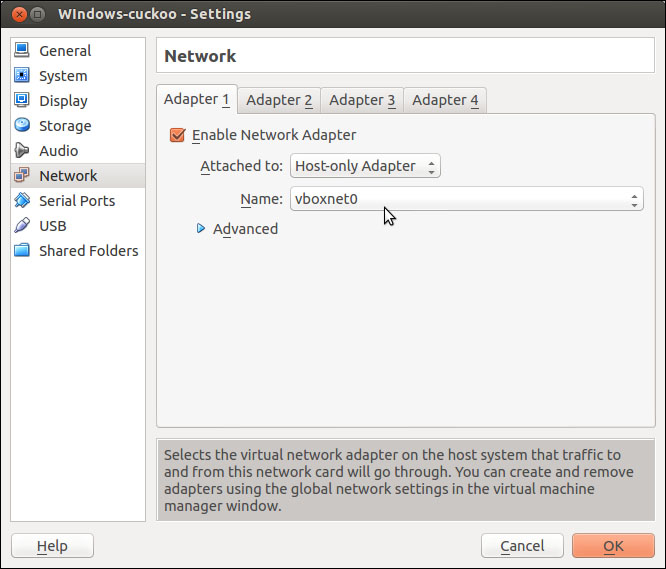Expand the Advanced section triangle

pos(200,228)
